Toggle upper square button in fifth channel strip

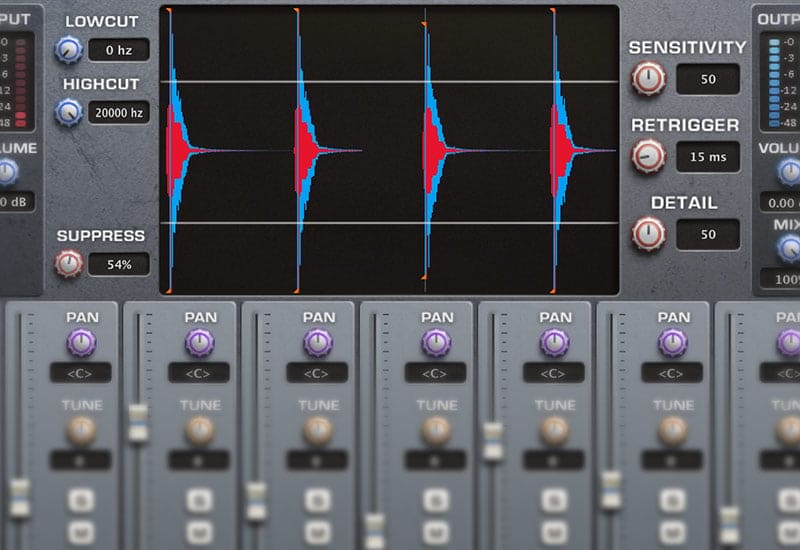pos(554,501)
